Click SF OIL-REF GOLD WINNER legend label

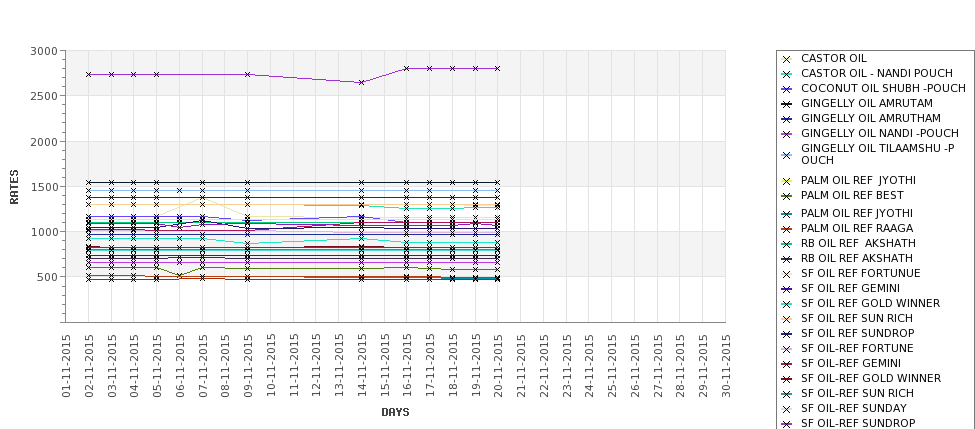tap(871, 378)
